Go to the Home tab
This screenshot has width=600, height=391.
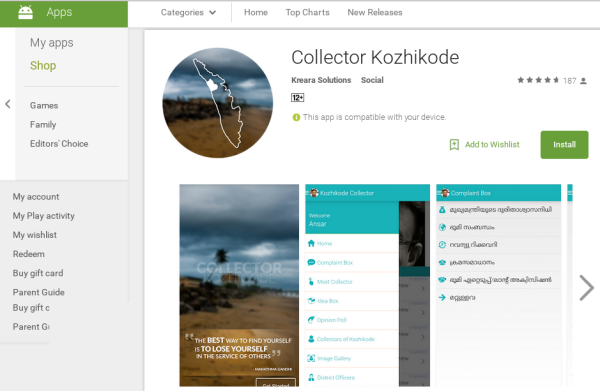[256, 13]
